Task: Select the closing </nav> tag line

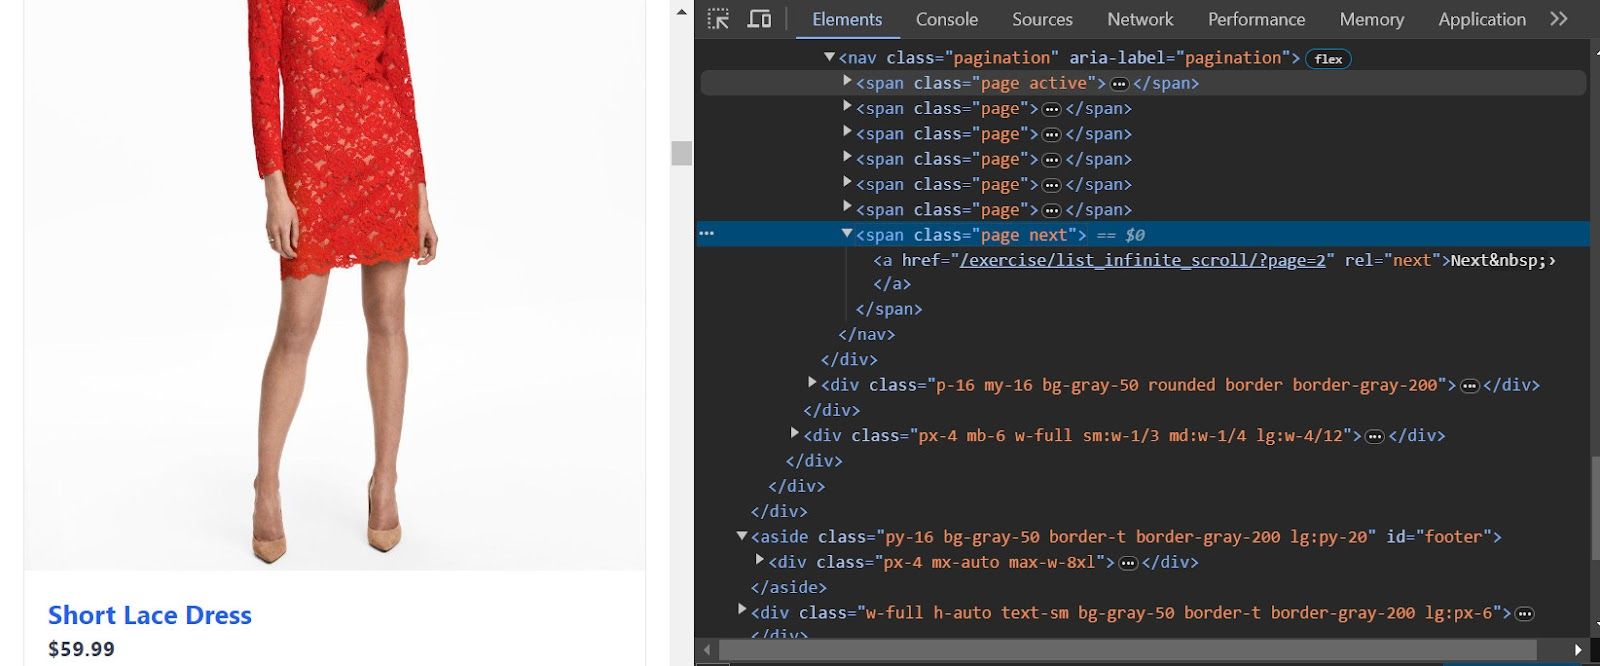Action: (x=867, y=335)
